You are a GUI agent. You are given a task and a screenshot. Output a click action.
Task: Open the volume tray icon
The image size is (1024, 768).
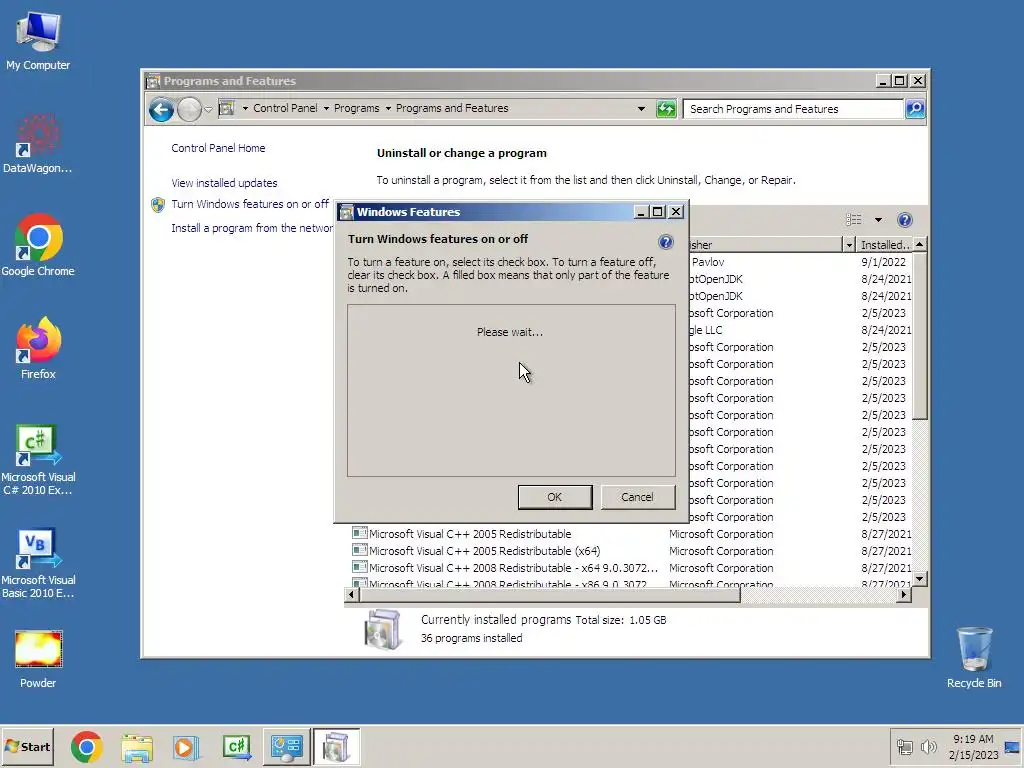(x=928, y=746)
